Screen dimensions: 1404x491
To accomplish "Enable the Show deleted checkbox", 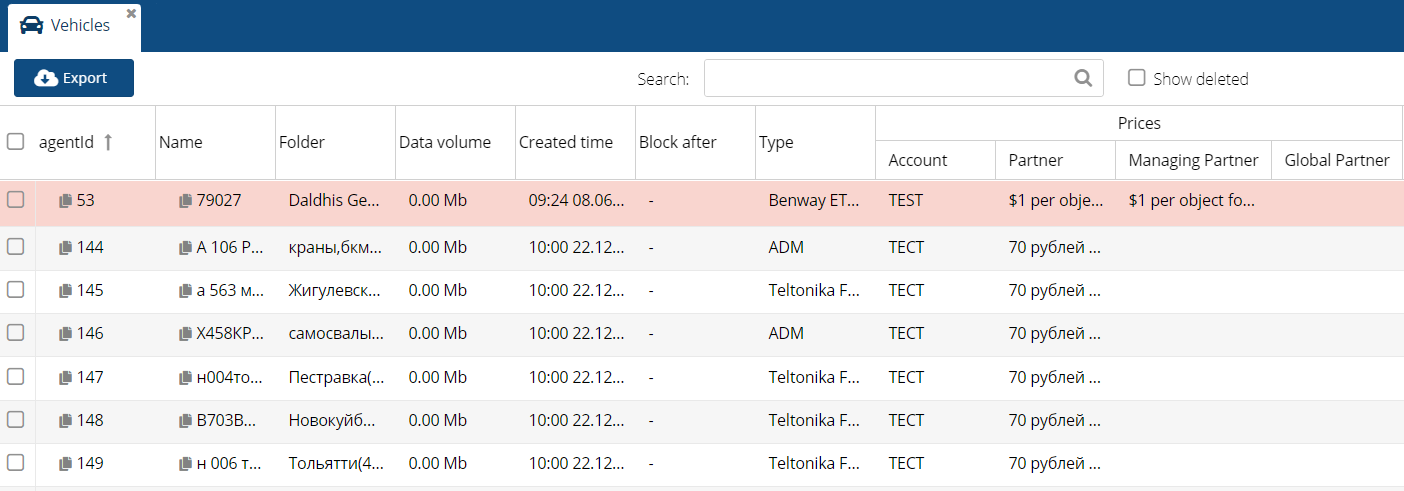I will tap(1136, 78).
